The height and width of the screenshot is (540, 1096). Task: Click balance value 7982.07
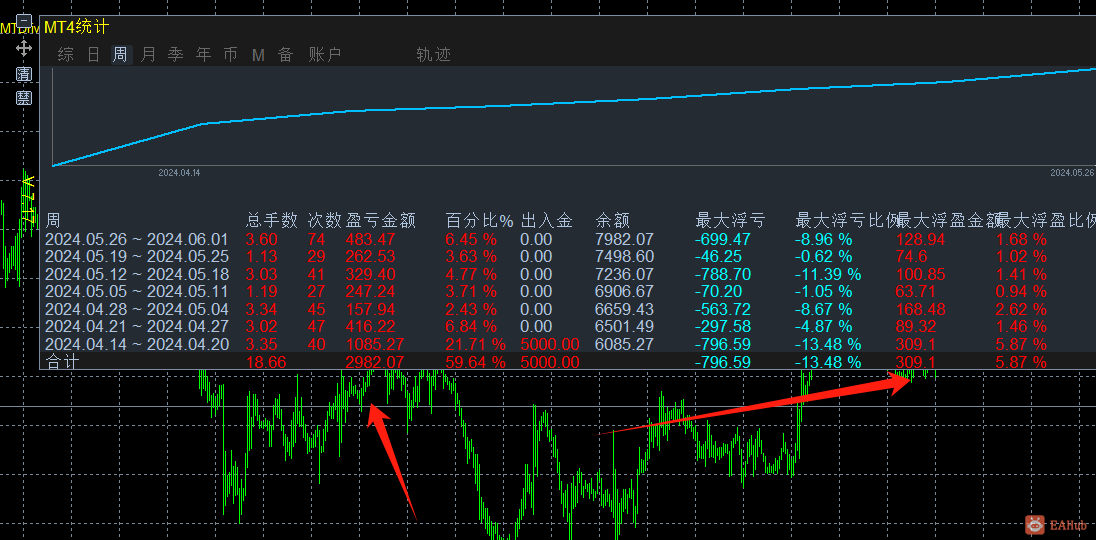(x=624, y=240)
